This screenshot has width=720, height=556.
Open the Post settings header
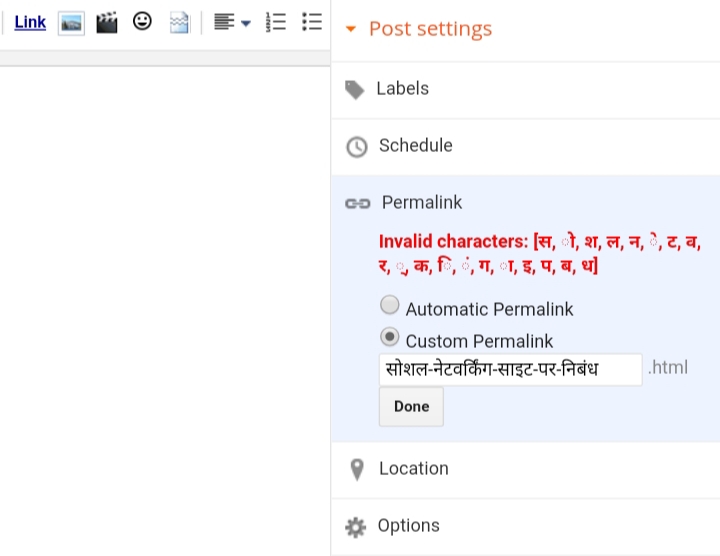click(430, 29)
